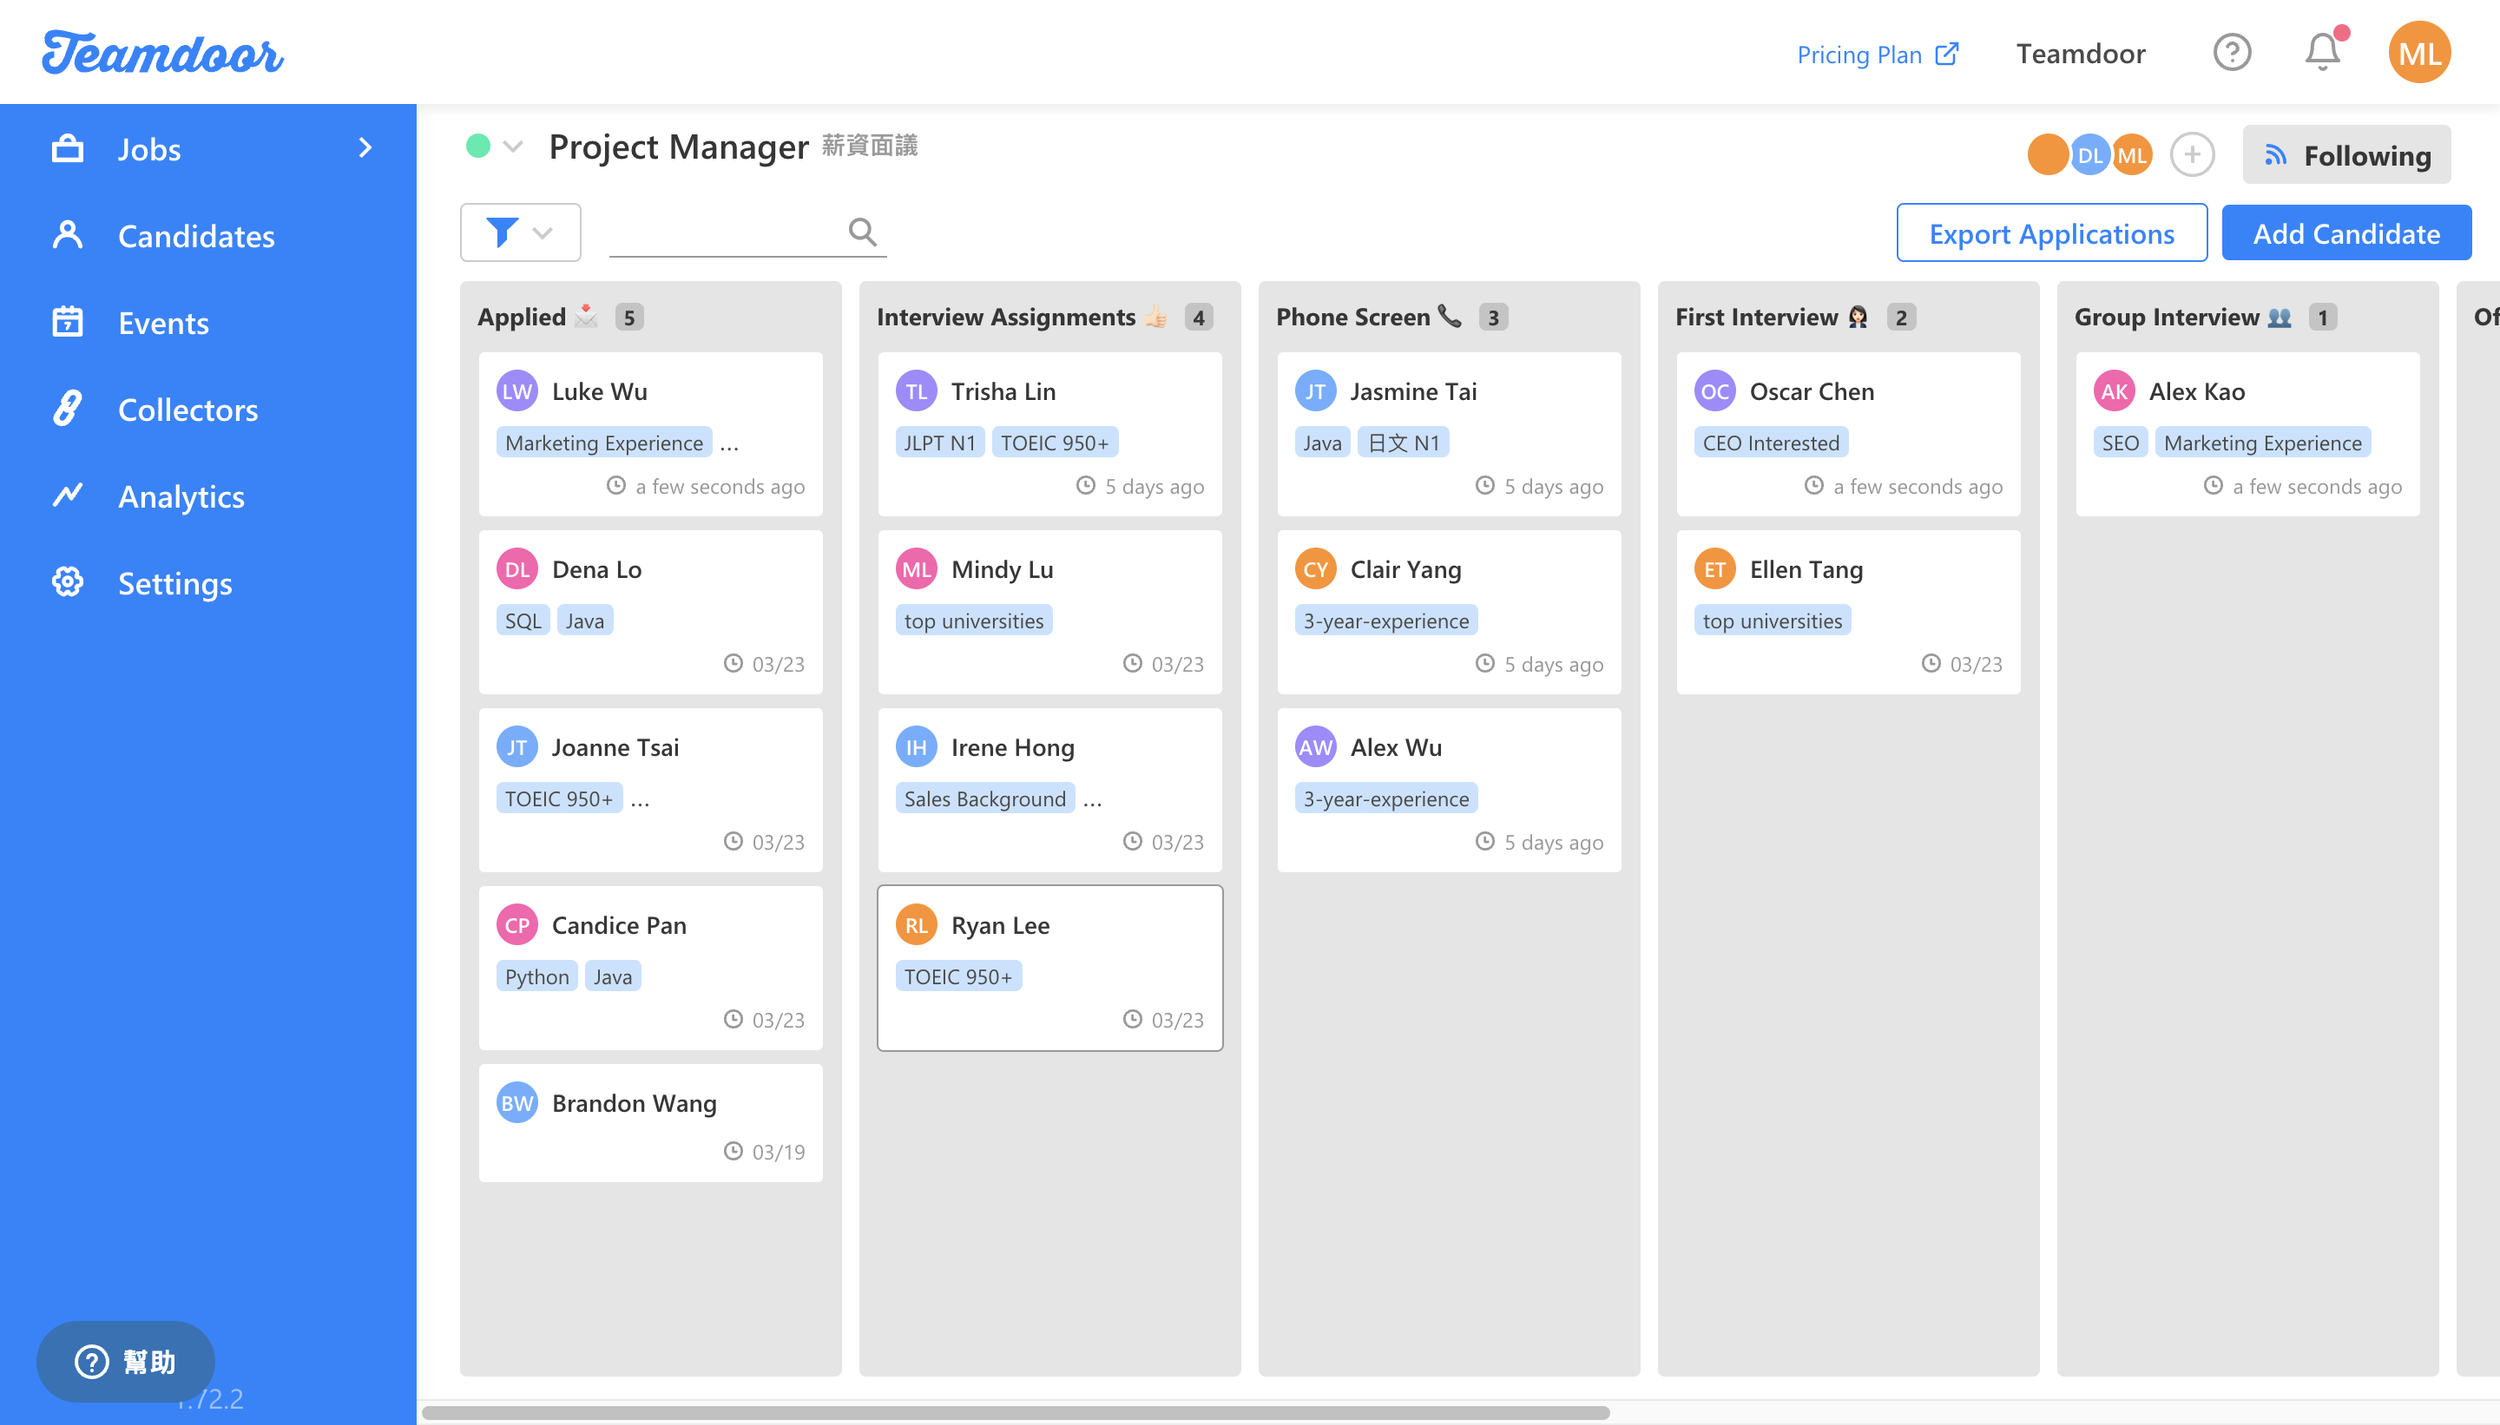The image size is (2500, 1425).
Task: Add a team member with plus icon
Action: [x=2192, y=155]
